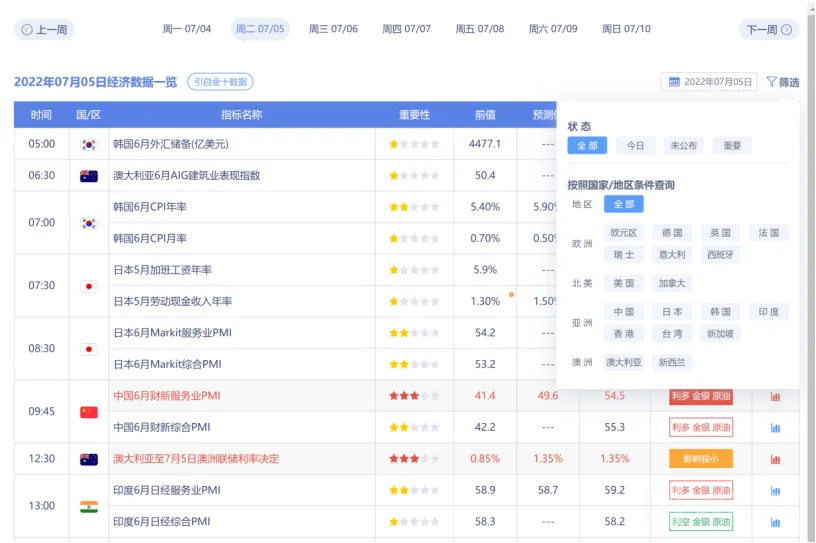The width and height of the screenshot is (816, 543).
Task: Select 全部 under 状态 filter
Action: tap(587, 146)
